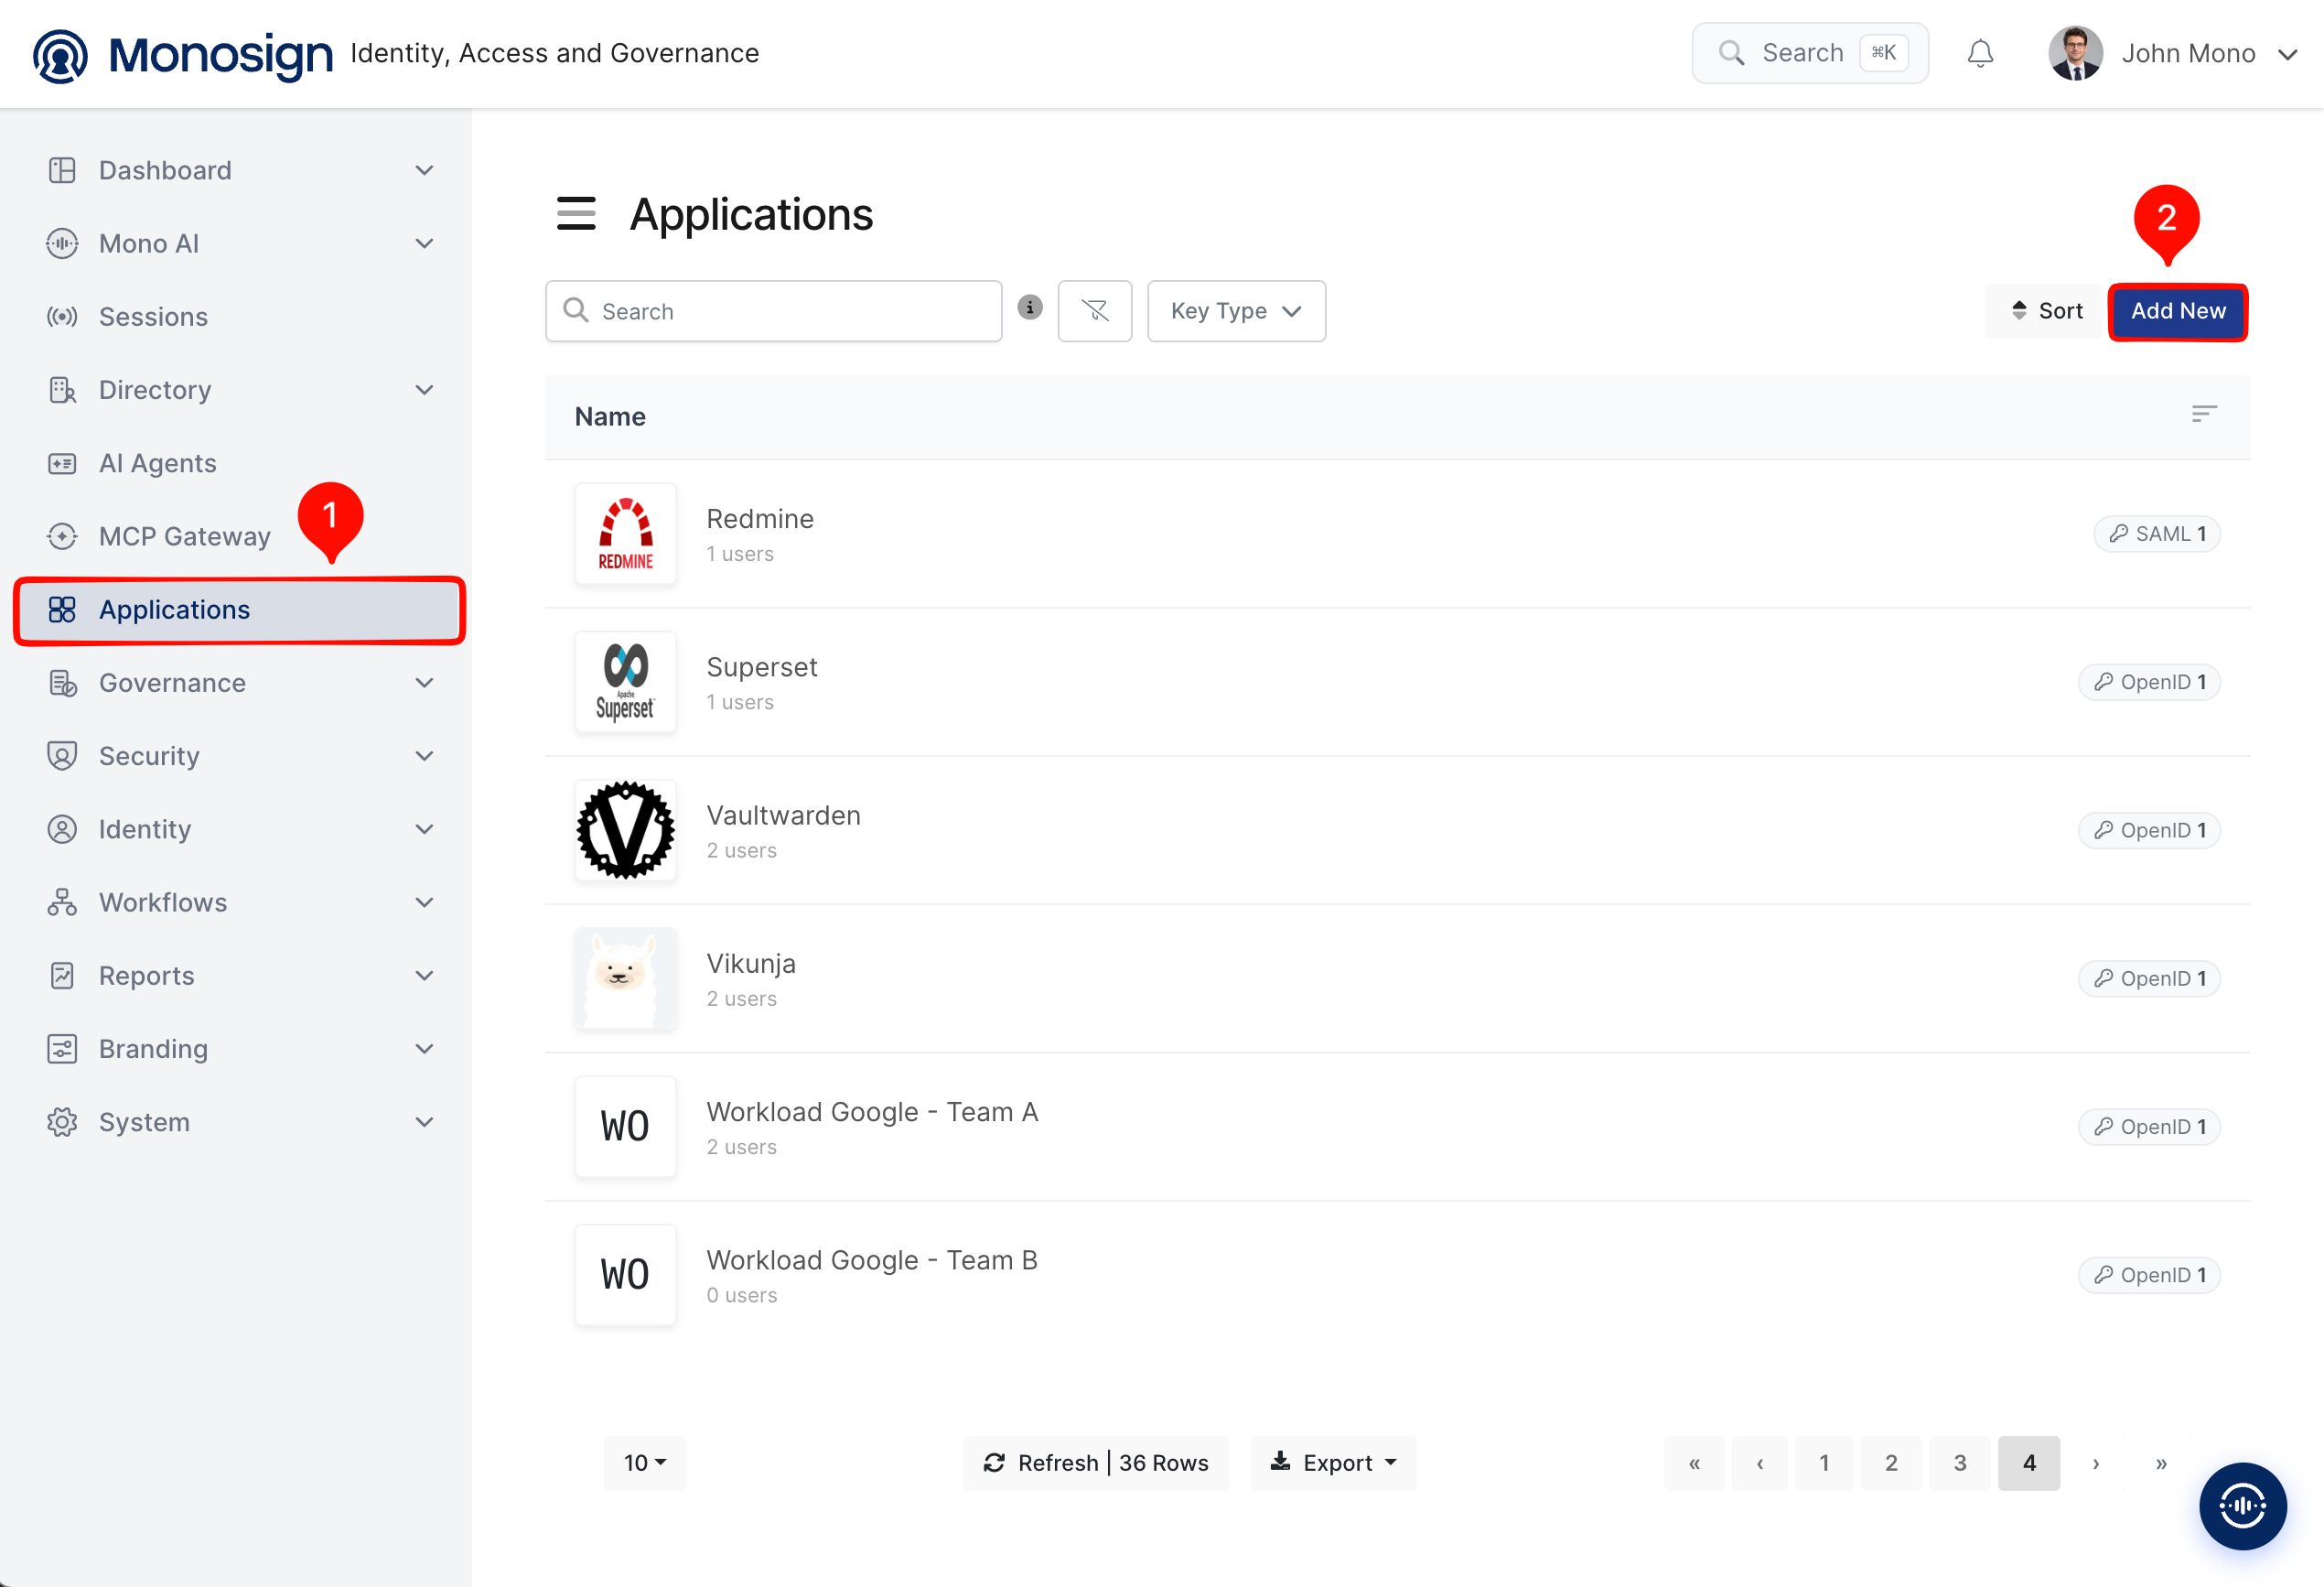Image resolution: width=2324 pixels, height=1587 pixels.
Task: Click the Add New button
Action: [2178, 311]
